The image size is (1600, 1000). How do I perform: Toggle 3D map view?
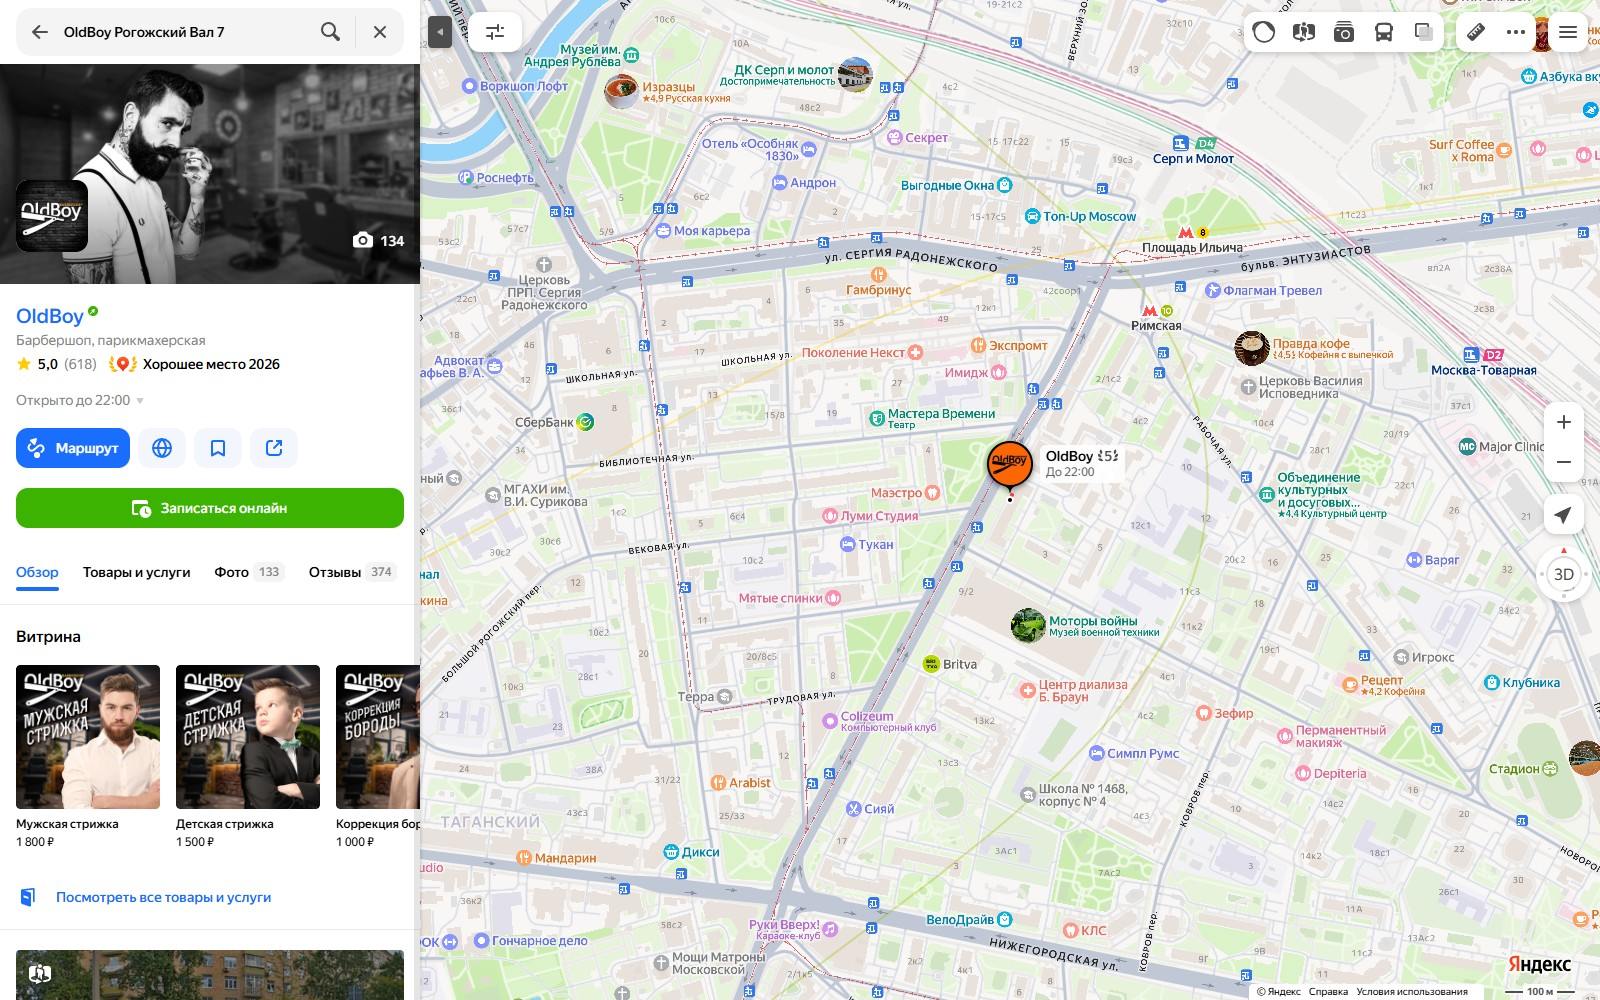coord(1564,574)
